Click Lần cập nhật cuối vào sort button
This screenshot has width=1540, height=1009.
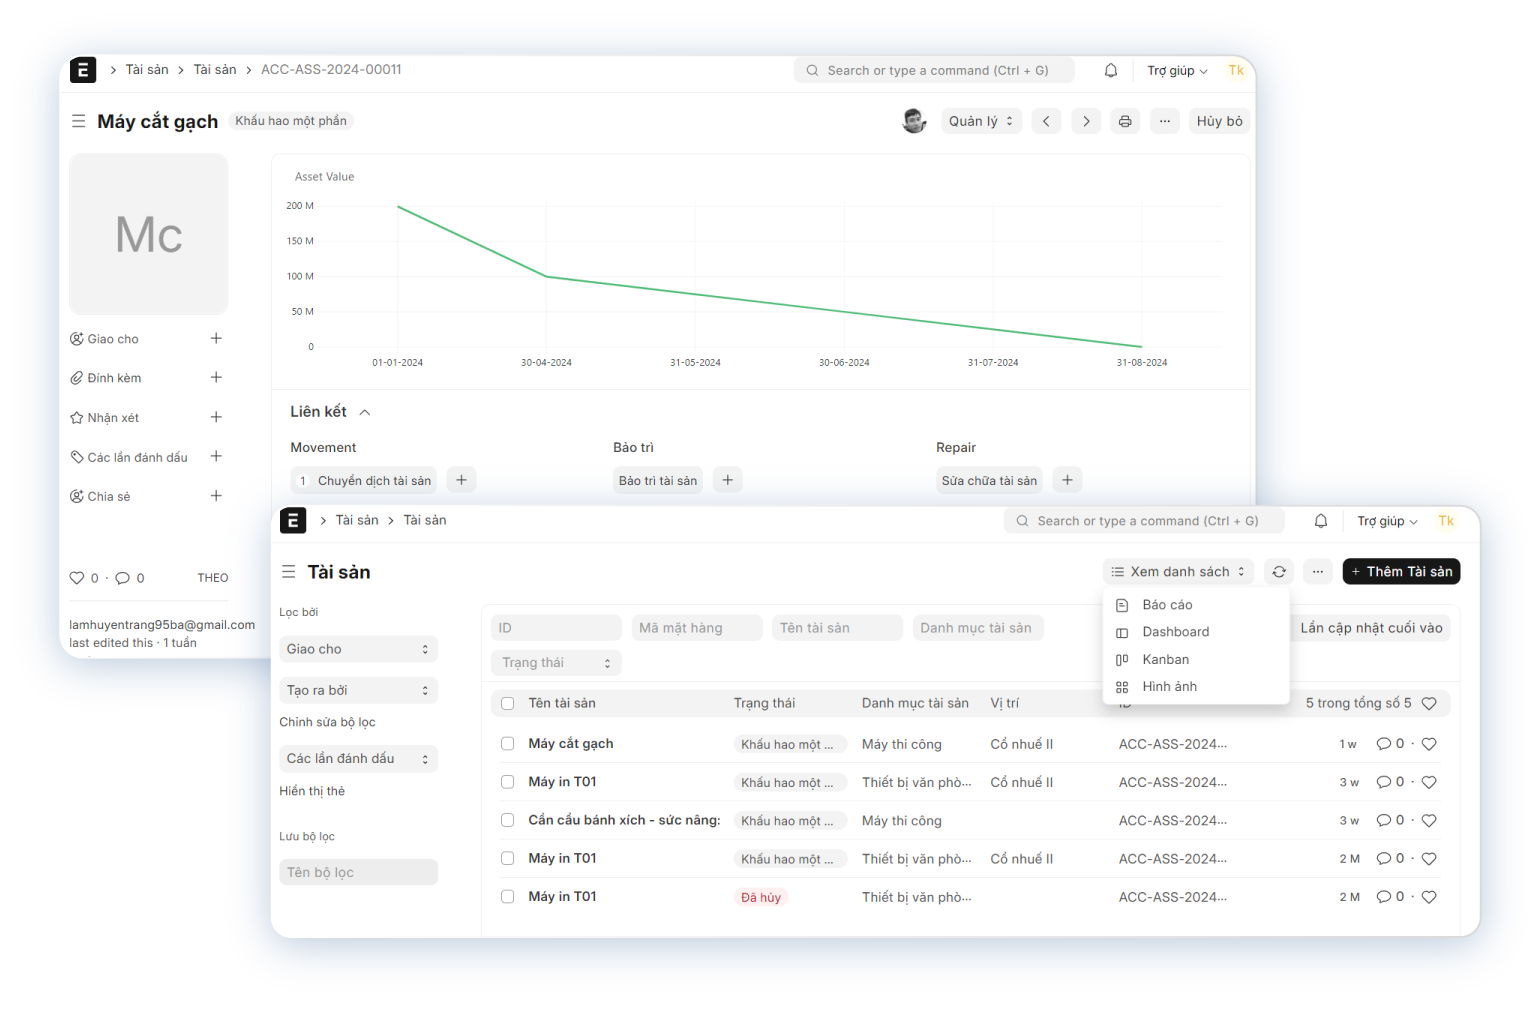1371,628
